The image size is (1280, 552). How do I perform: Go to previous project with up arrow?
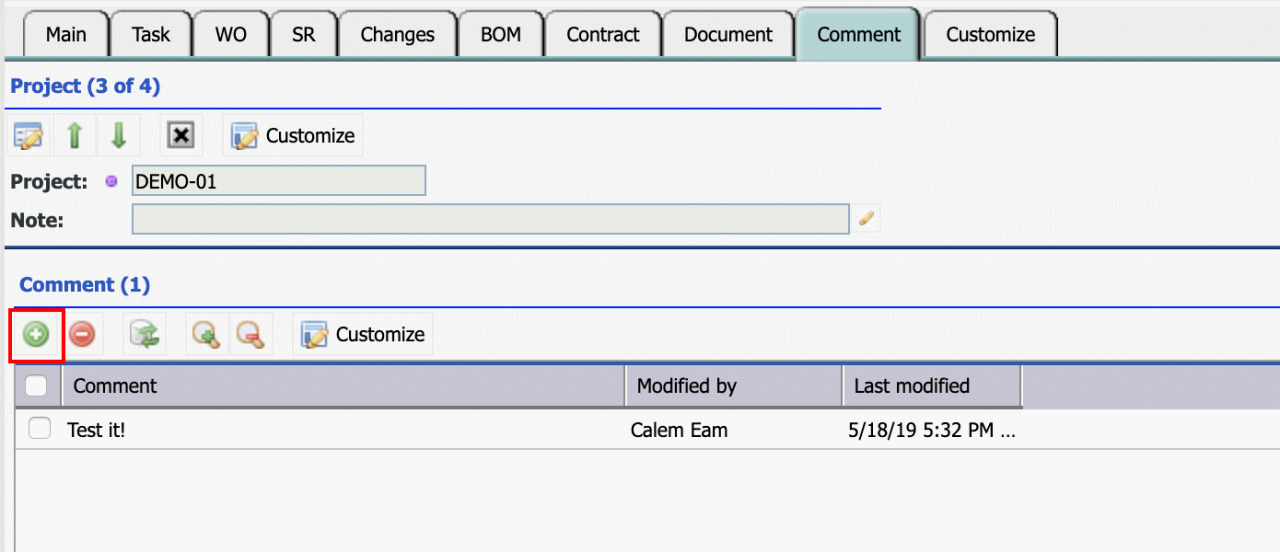click(74, 136)
